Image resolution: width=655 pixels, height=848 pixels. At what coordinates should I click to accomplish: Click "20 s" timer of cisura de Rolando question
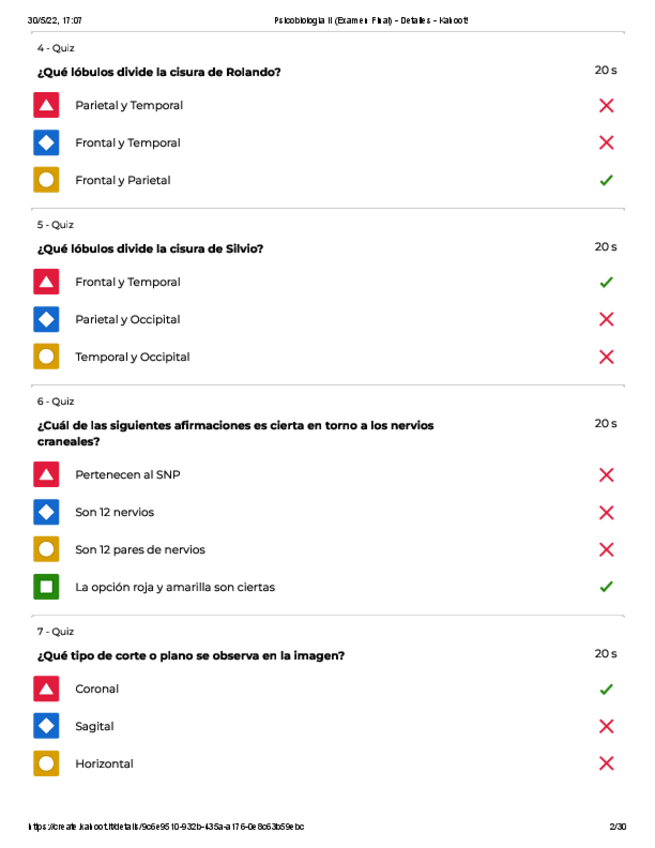tap(605, 70)
